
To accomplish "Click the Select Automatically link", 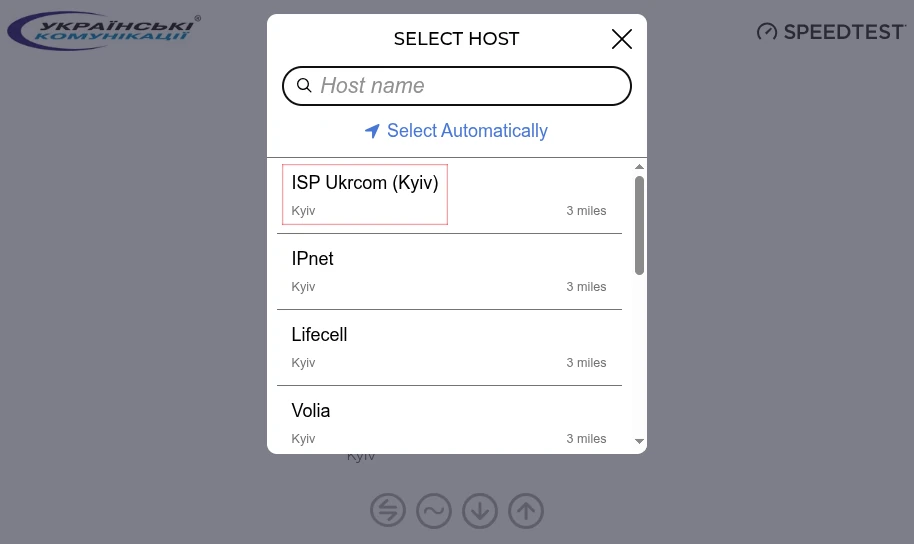I will pos(467,131).
